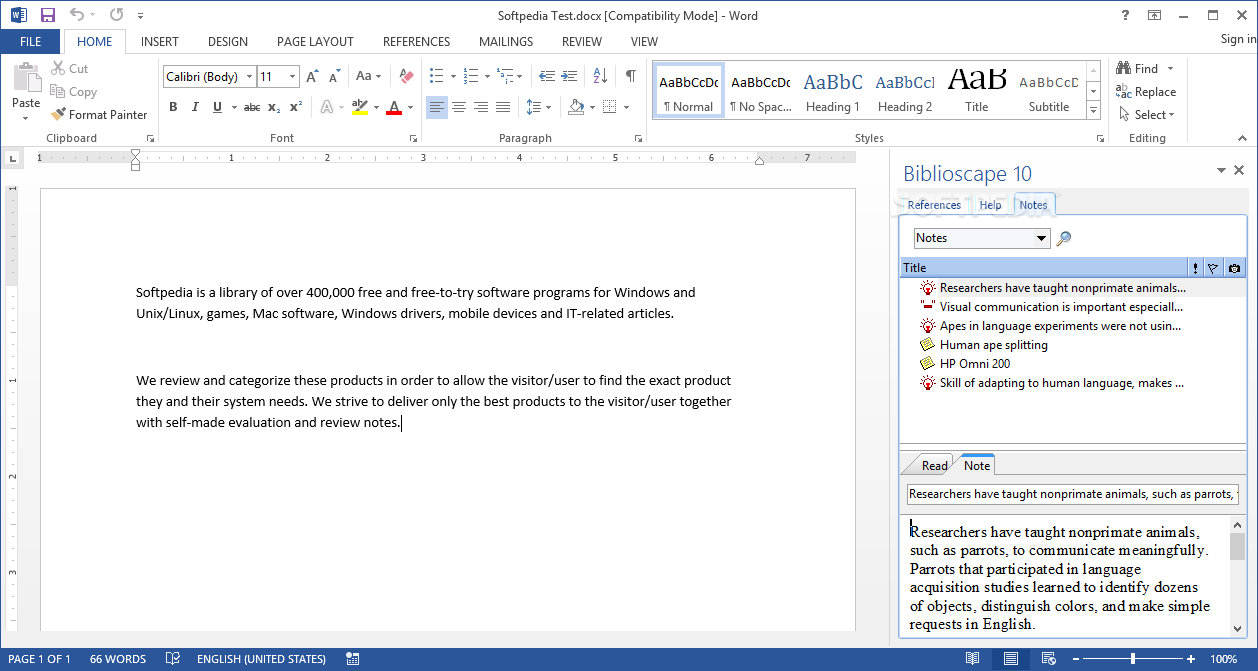This screenshot has height=671, width=1258.
Task: Toggle Italic formatting
Action: 195,107
